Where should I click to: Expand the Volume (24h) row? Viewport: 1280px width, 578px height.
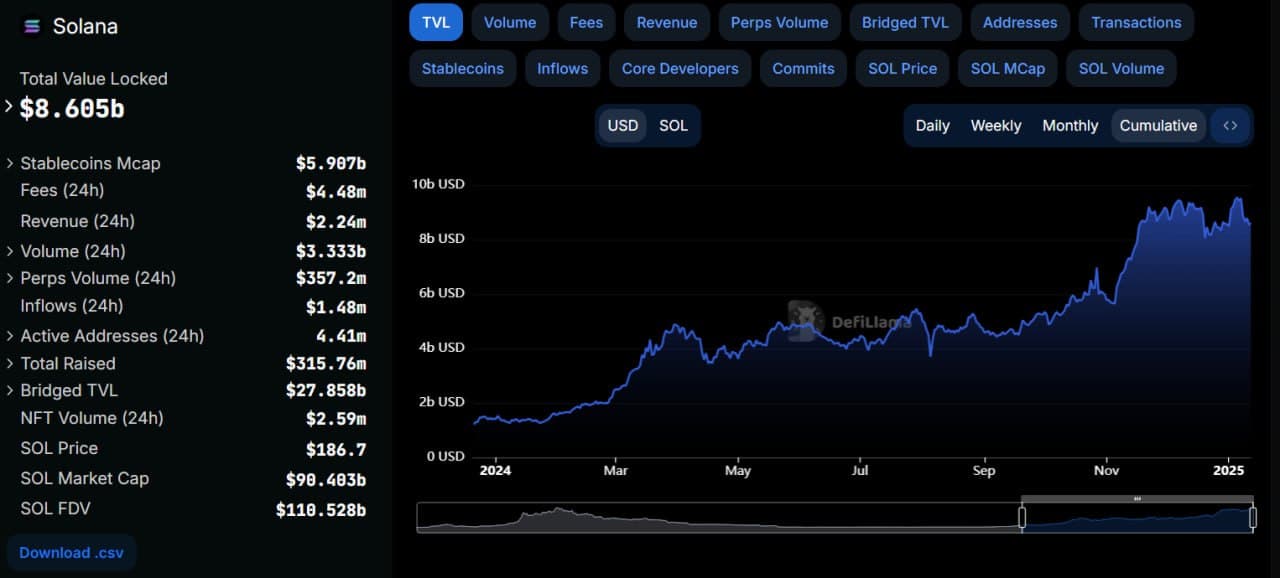tap(10, 251)
